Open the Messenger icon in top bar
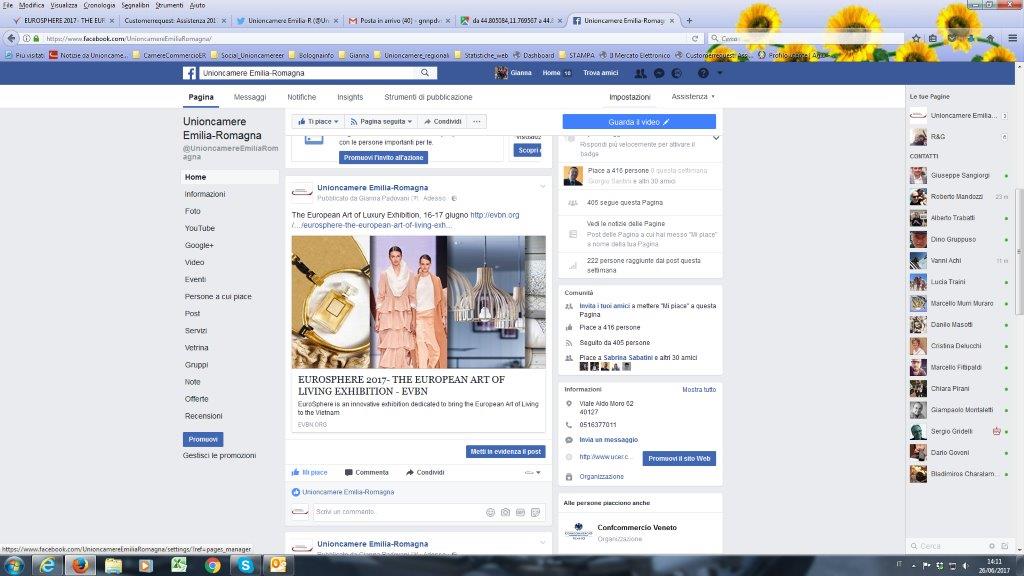This screenshot has width=1024, height=576. point(658,74)
